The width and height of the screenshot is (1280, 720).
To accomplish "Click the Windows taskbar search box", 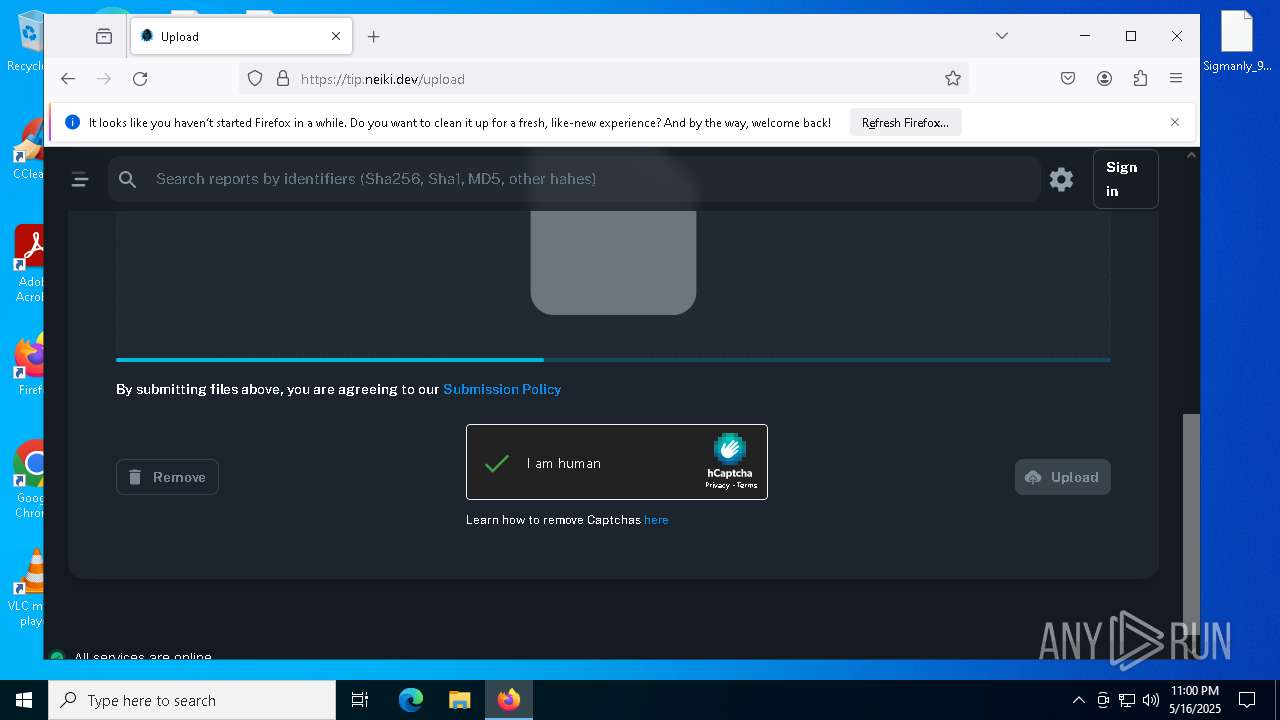I will (x=192, y=700).
